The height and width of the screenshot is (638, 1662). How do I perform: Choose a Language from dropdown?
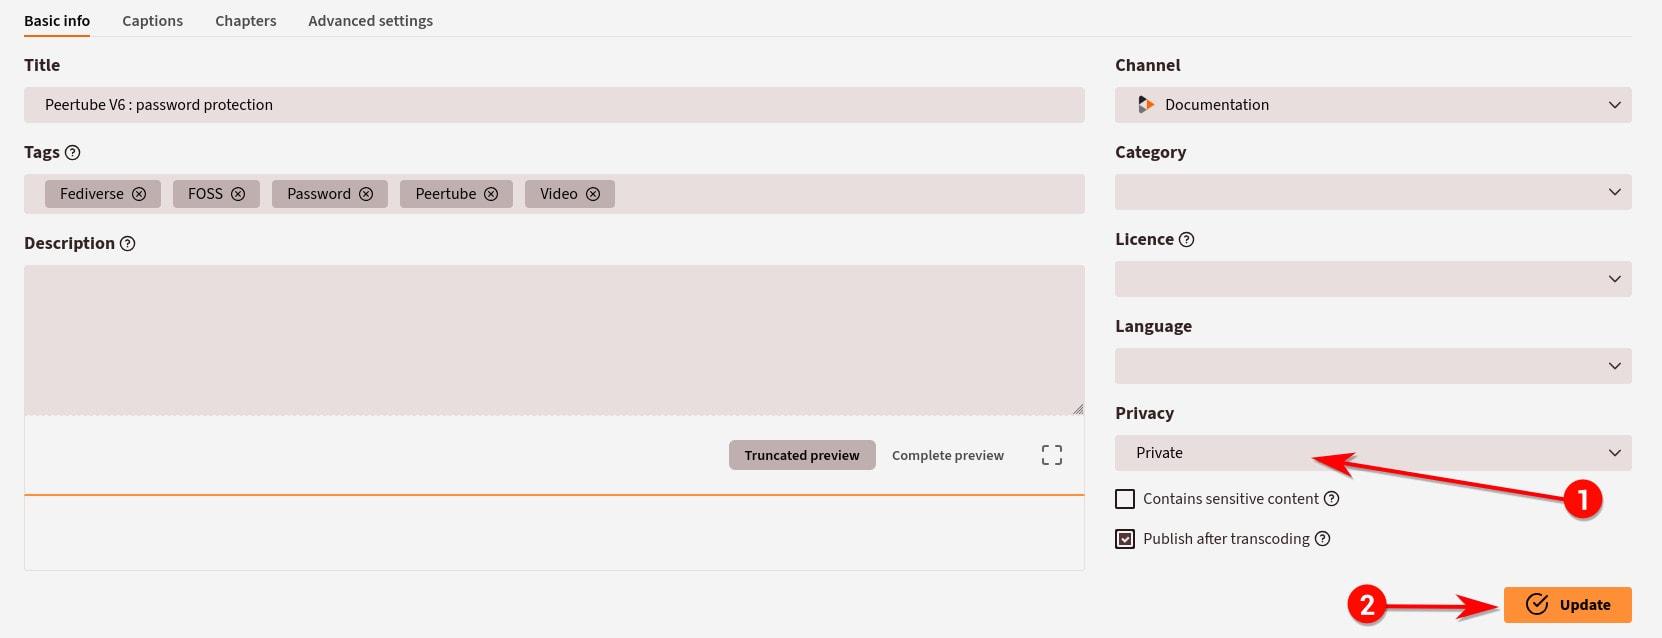coord(1372,366)
